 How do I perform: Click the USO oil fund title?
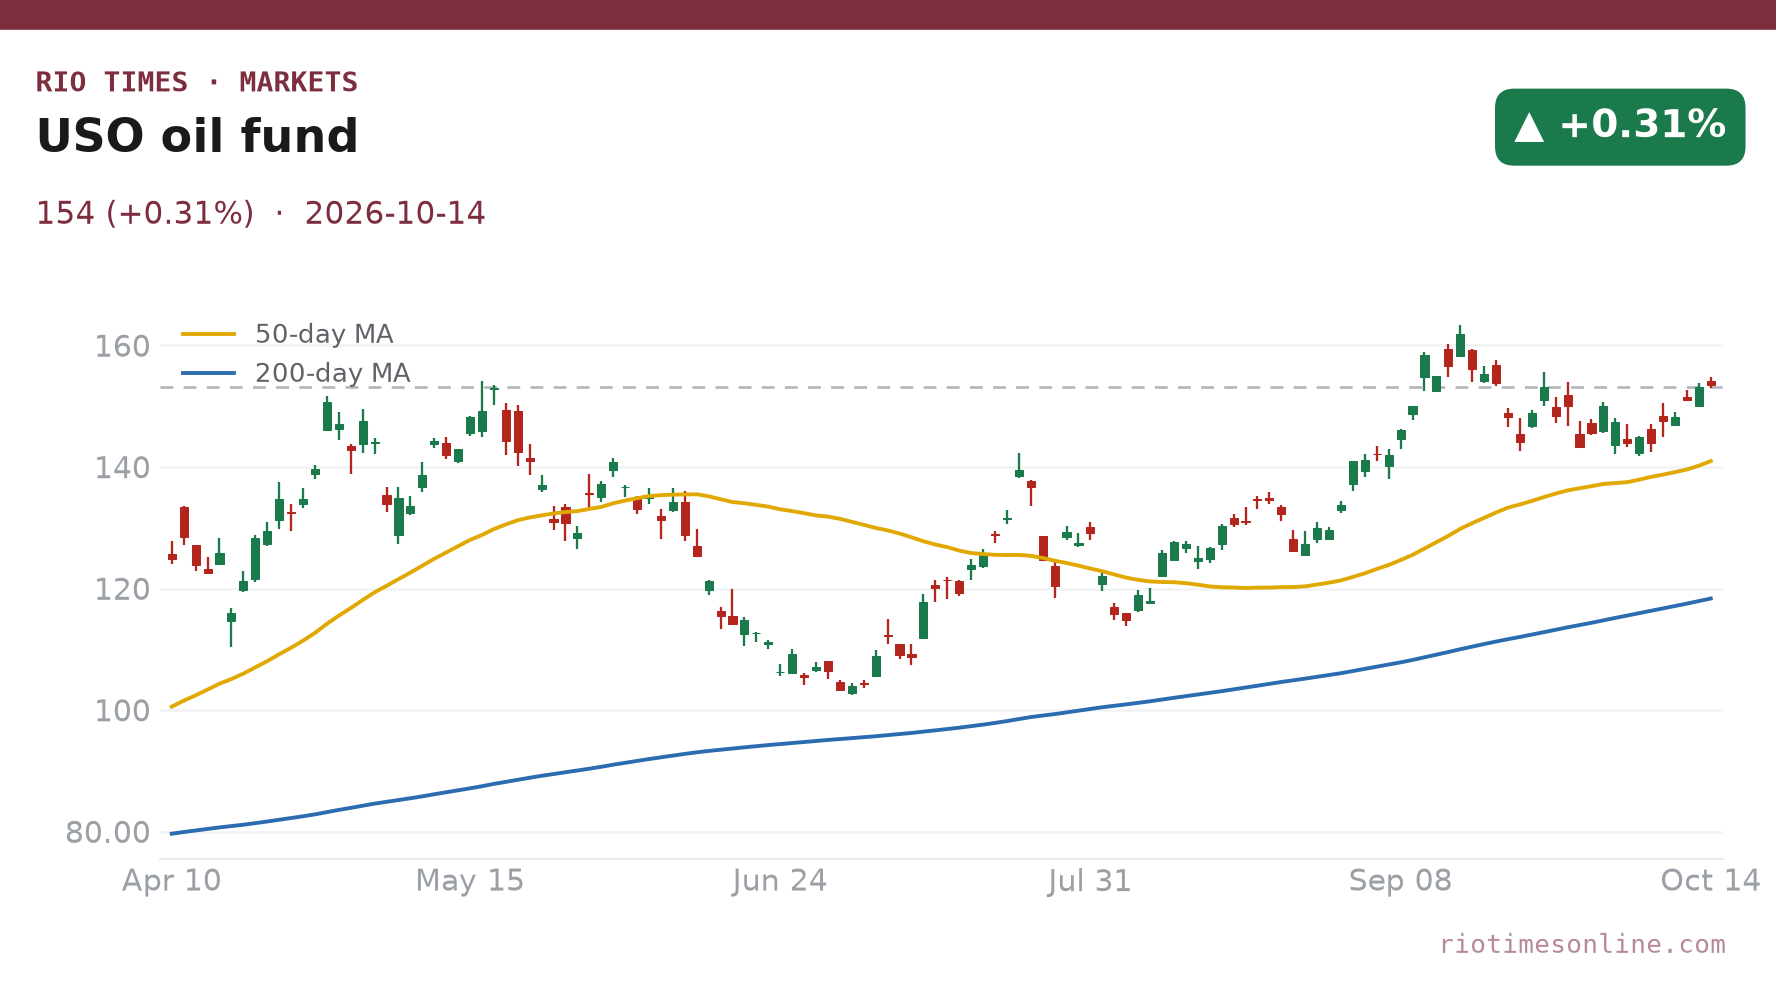click(x=197, y=136)
